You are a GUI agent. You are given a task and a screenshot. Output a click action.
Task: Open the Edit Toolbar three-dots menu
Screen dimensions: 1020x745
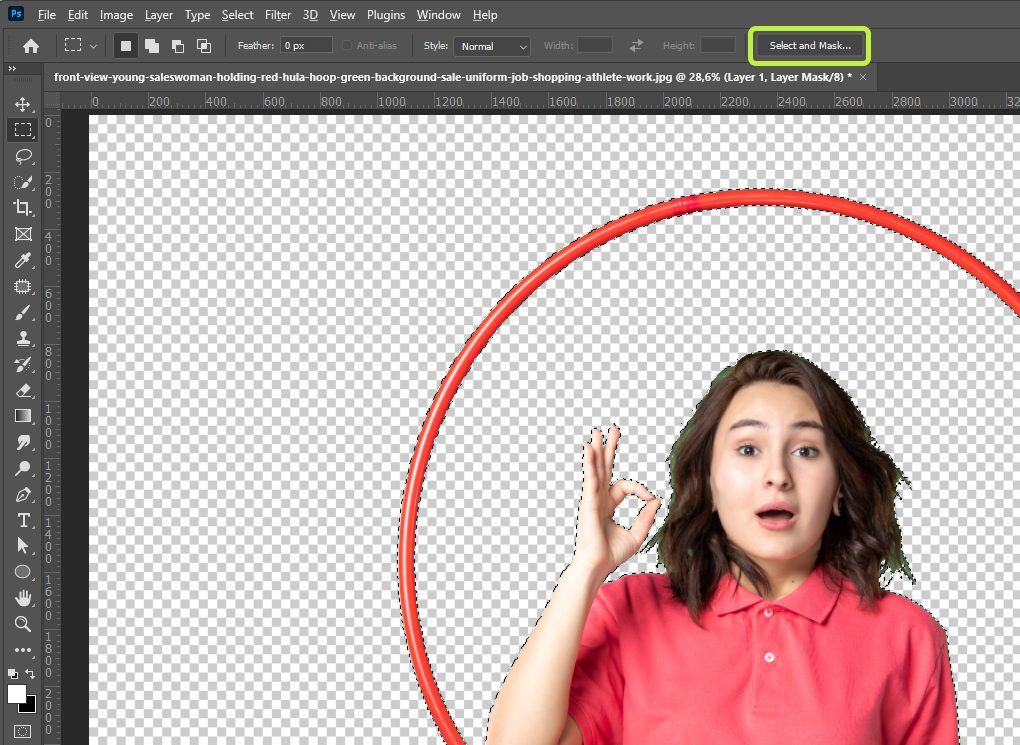coord(23,649)
